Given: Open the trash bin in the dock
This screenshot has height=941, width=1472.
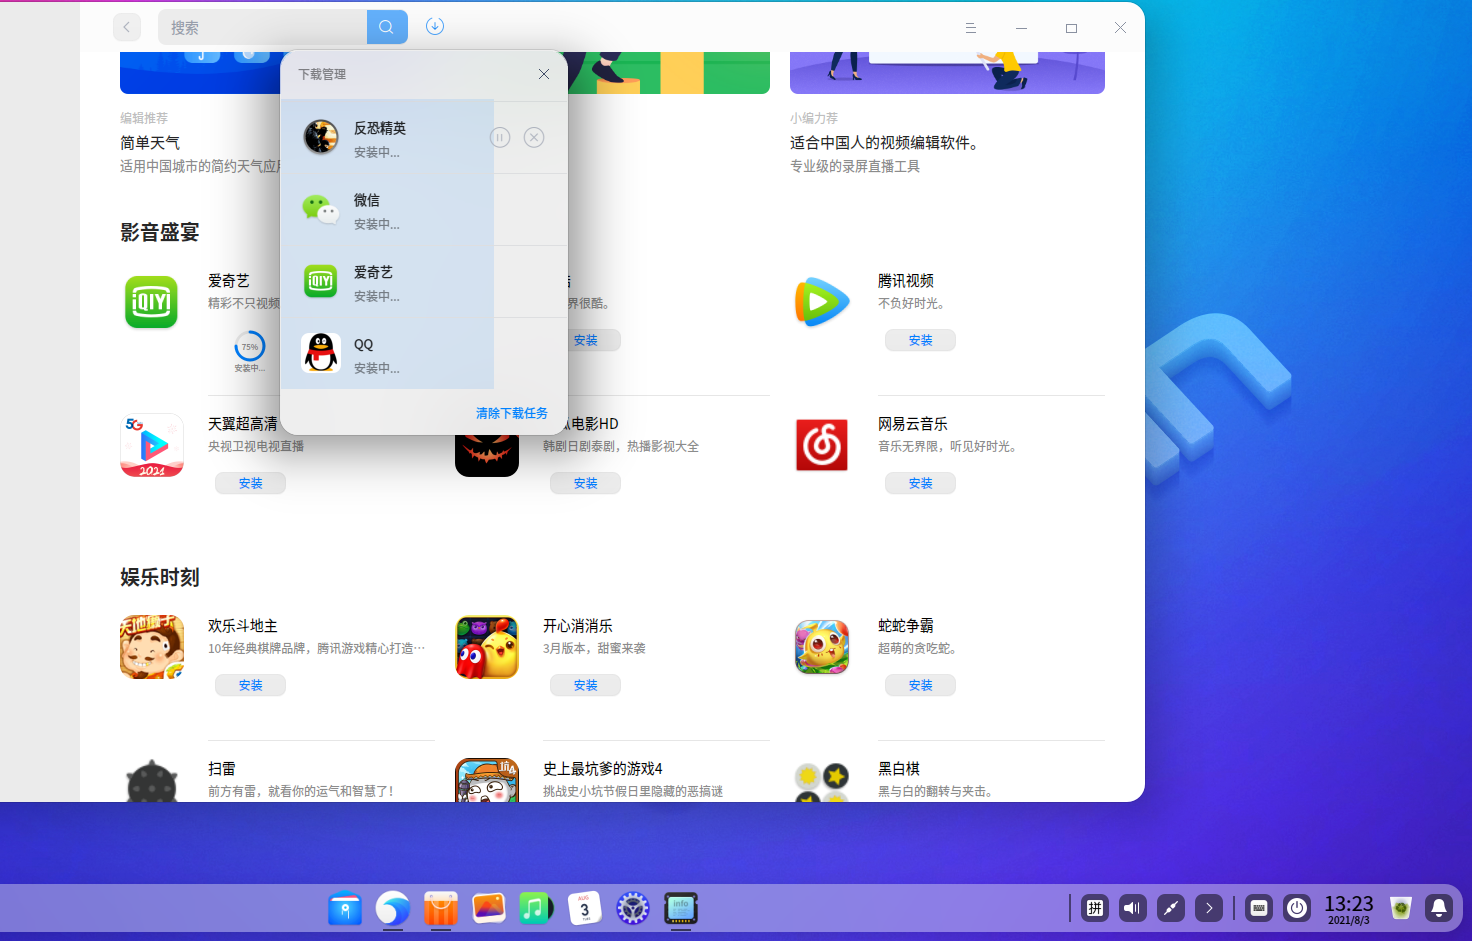Looking at the screenshot, I should tap(1401, 908).
